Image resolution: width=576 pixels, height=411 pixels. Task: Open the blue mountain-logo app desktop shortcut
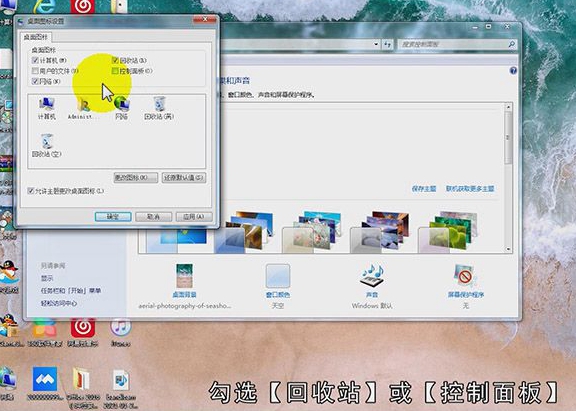tap(45, 383)
